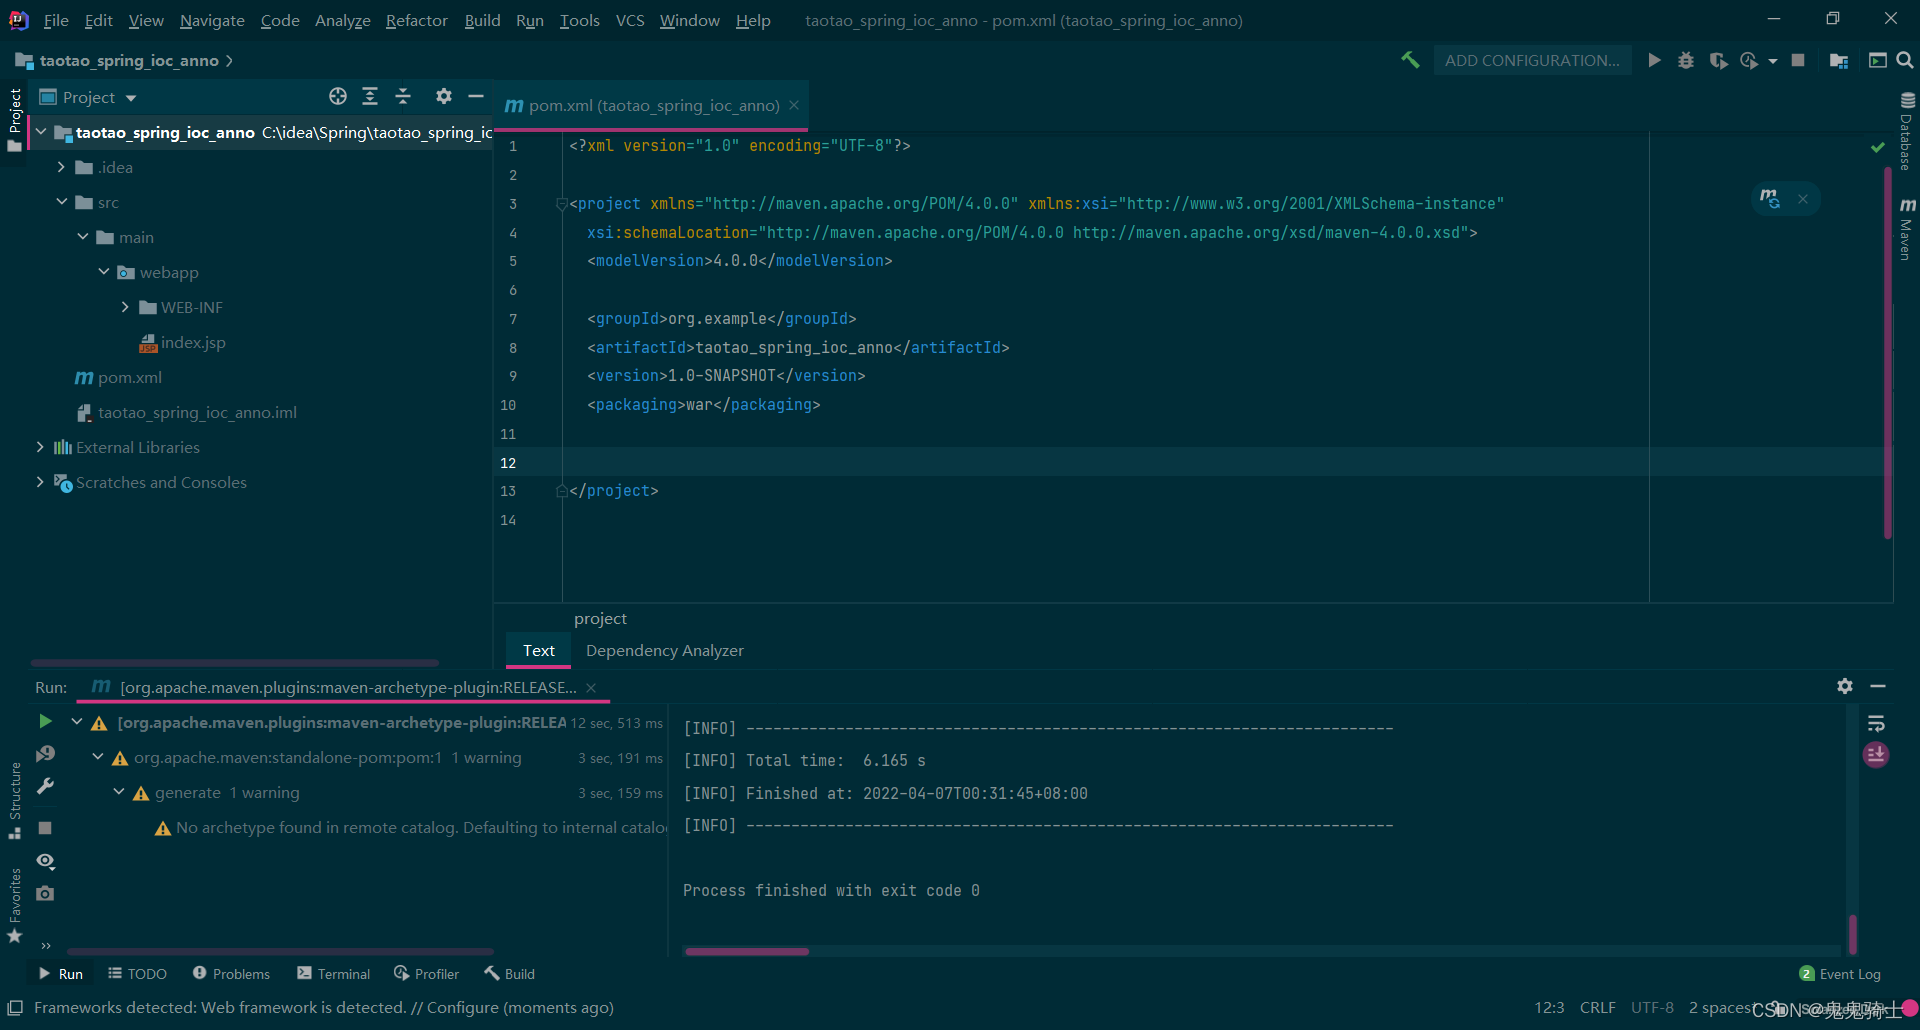Open the Select Run/Debug Profile dropdown icon
1920x1030 pixels.
[x=1772, y=61]
